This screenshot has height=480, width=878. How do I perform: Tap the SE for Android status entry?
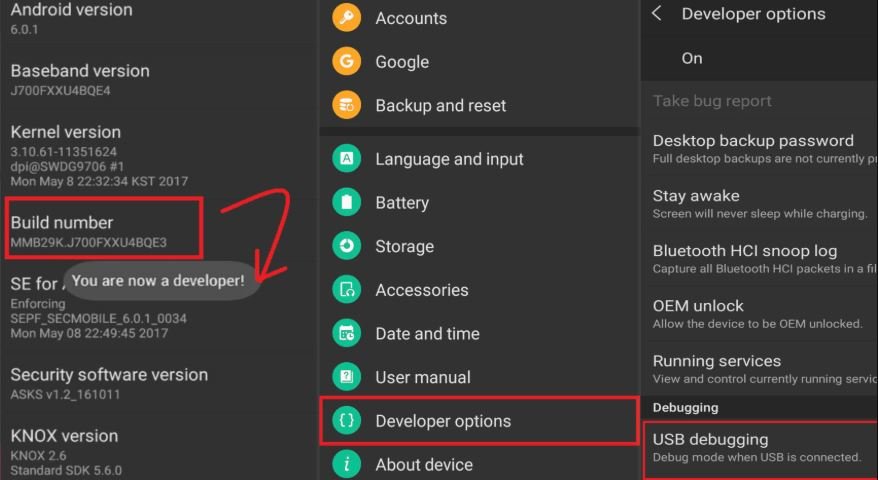[158, 307]
